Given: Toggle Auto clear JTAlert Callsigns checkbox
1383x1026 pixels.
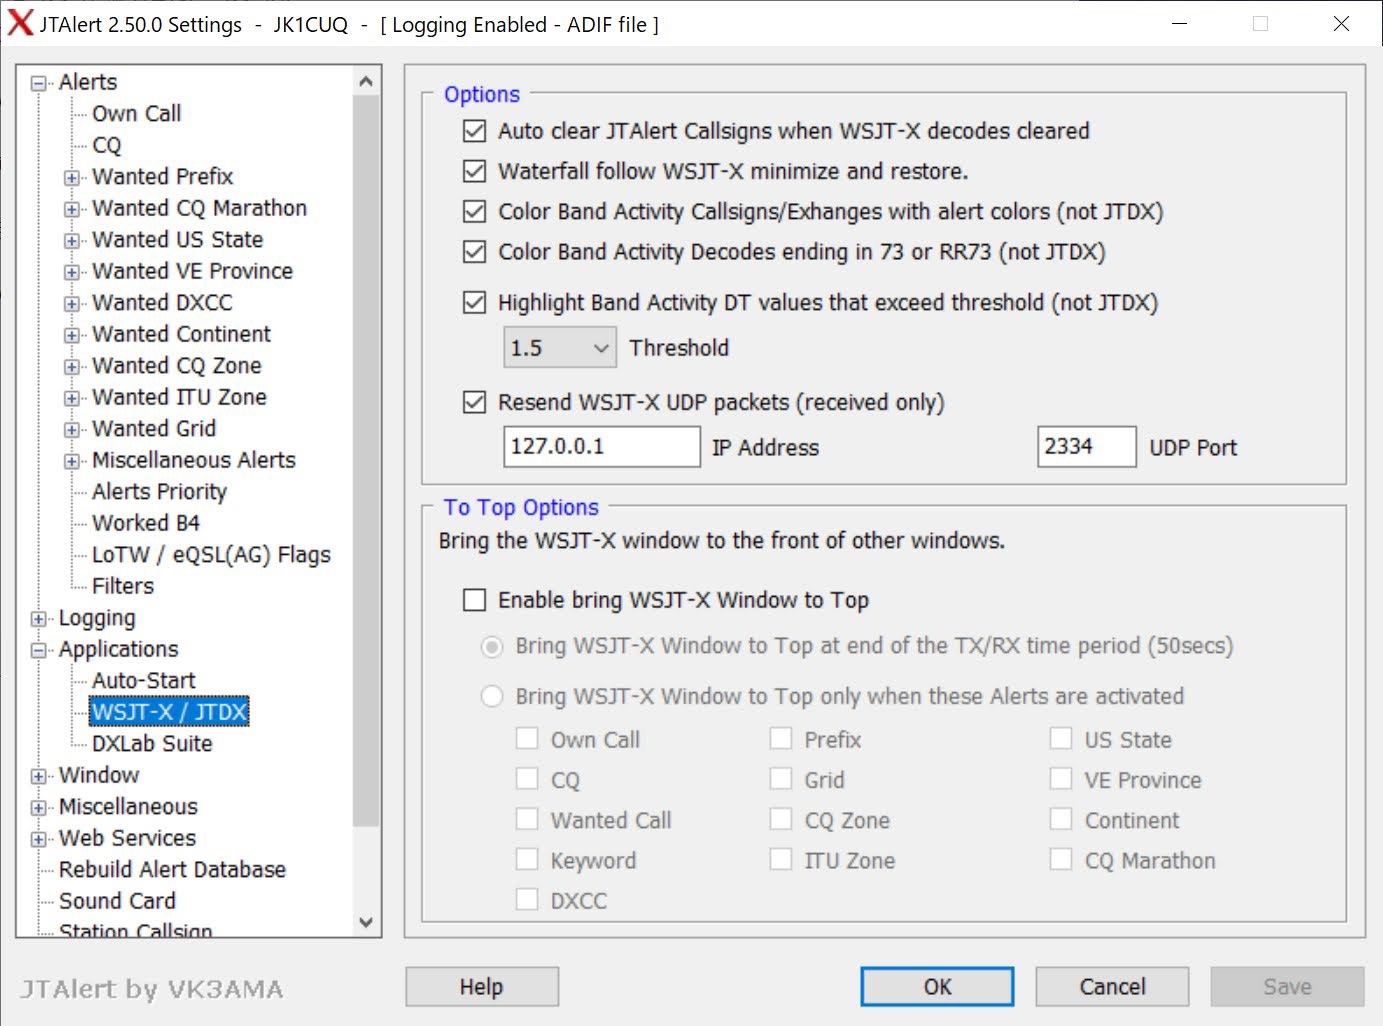Looking at the screenshot, I should point(475,131).
